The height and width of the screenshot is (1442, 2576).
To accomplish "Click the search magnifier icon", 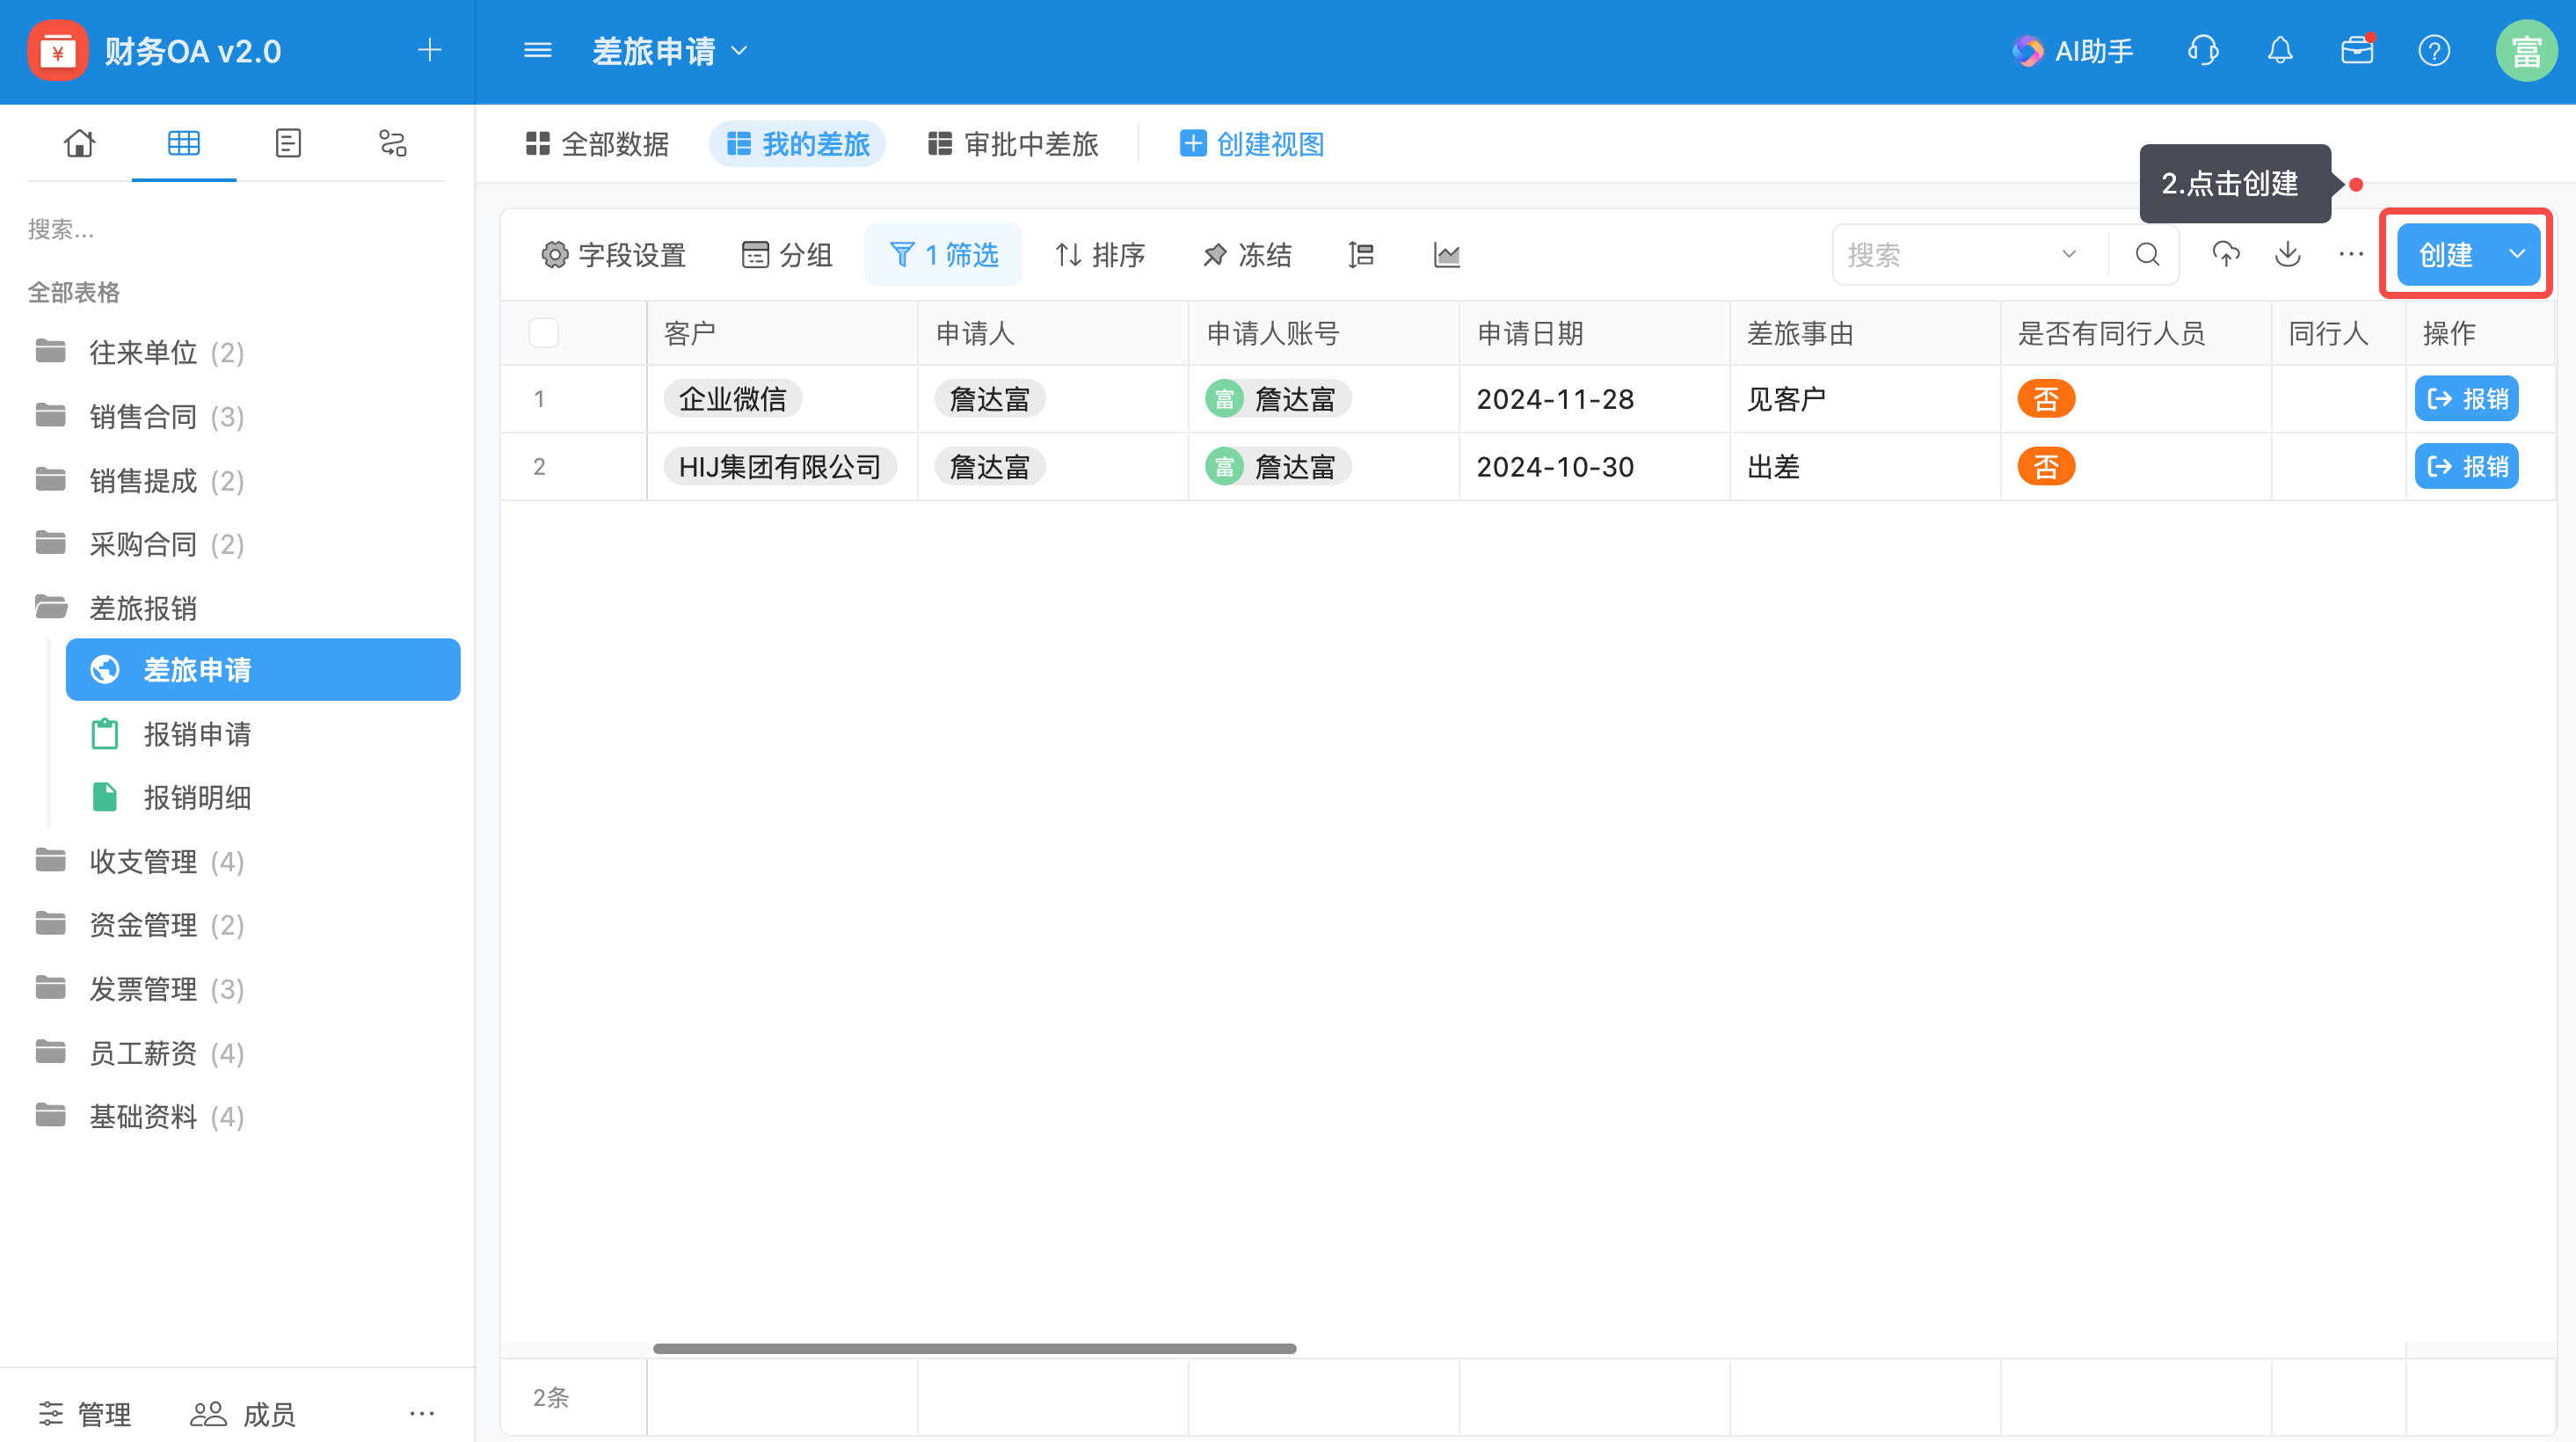I will coord(2147,255).
